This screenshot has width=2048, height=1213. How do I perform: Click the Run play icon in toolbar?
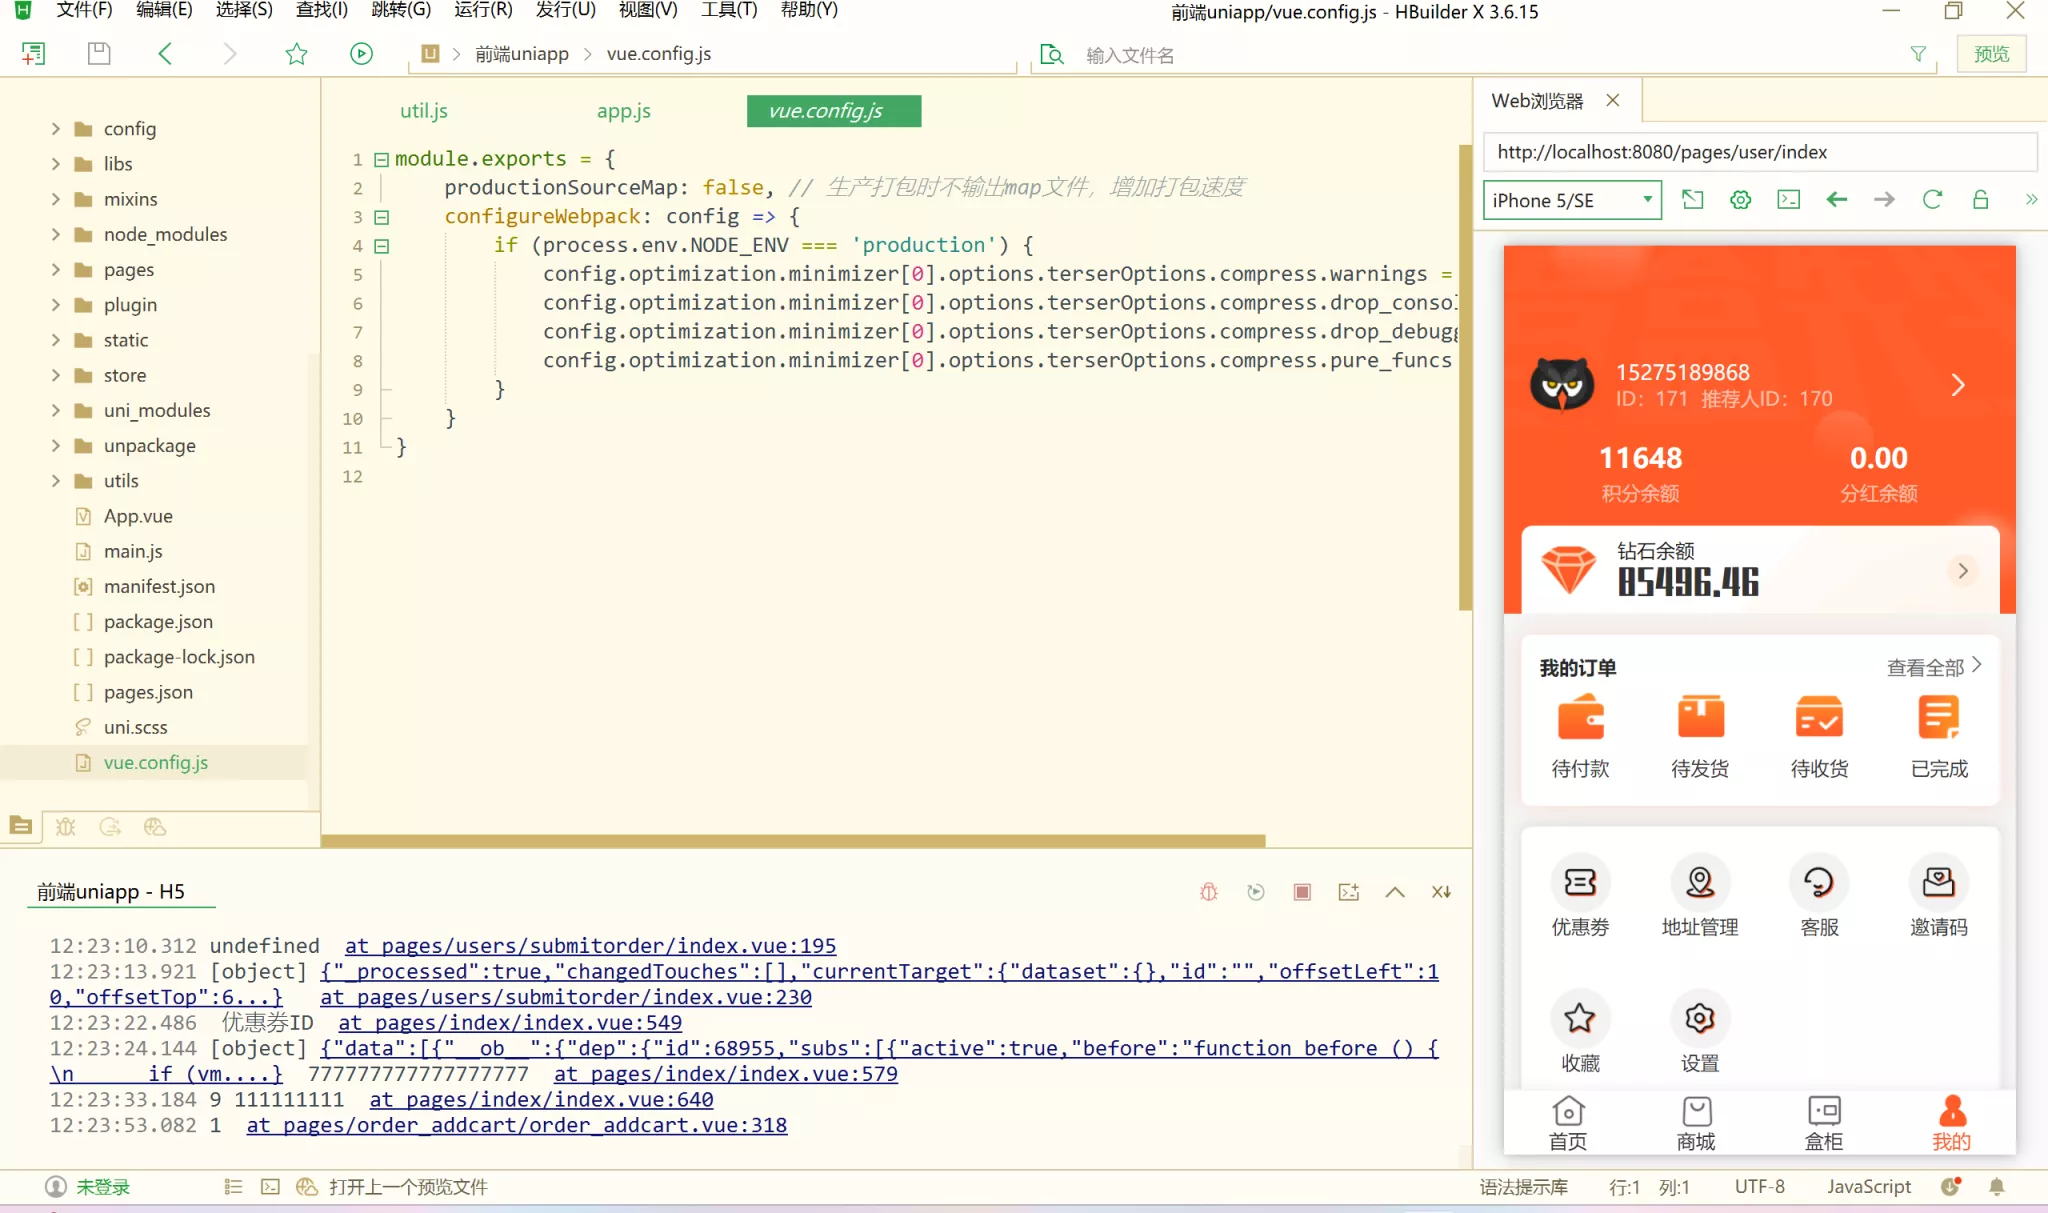pyautogui.click(x=361, y=54)
